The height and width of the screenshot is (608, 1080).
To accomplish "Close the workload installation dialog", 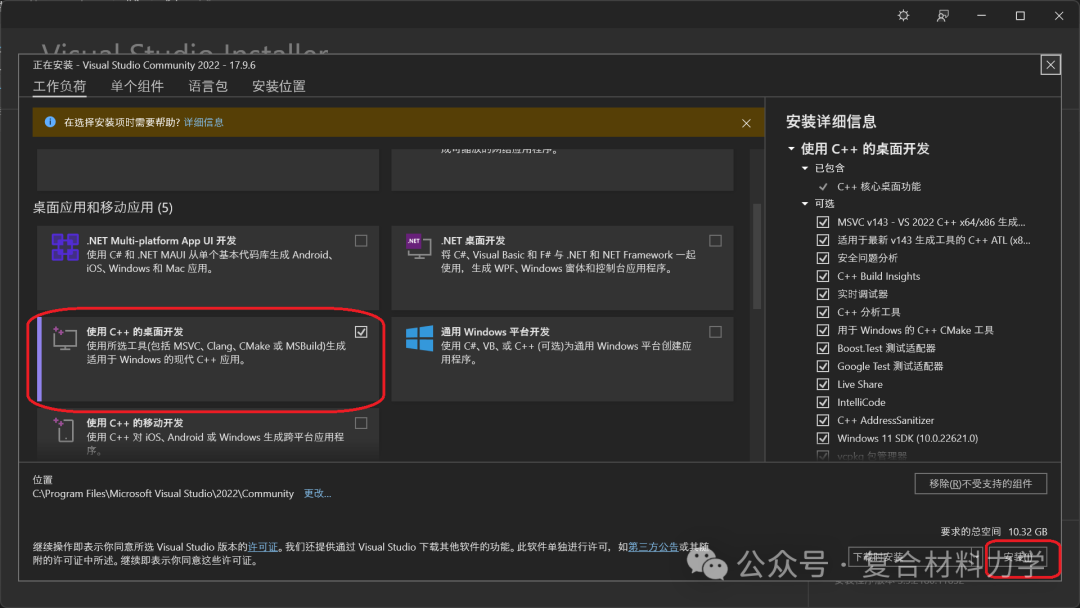I will [1050, 65].
